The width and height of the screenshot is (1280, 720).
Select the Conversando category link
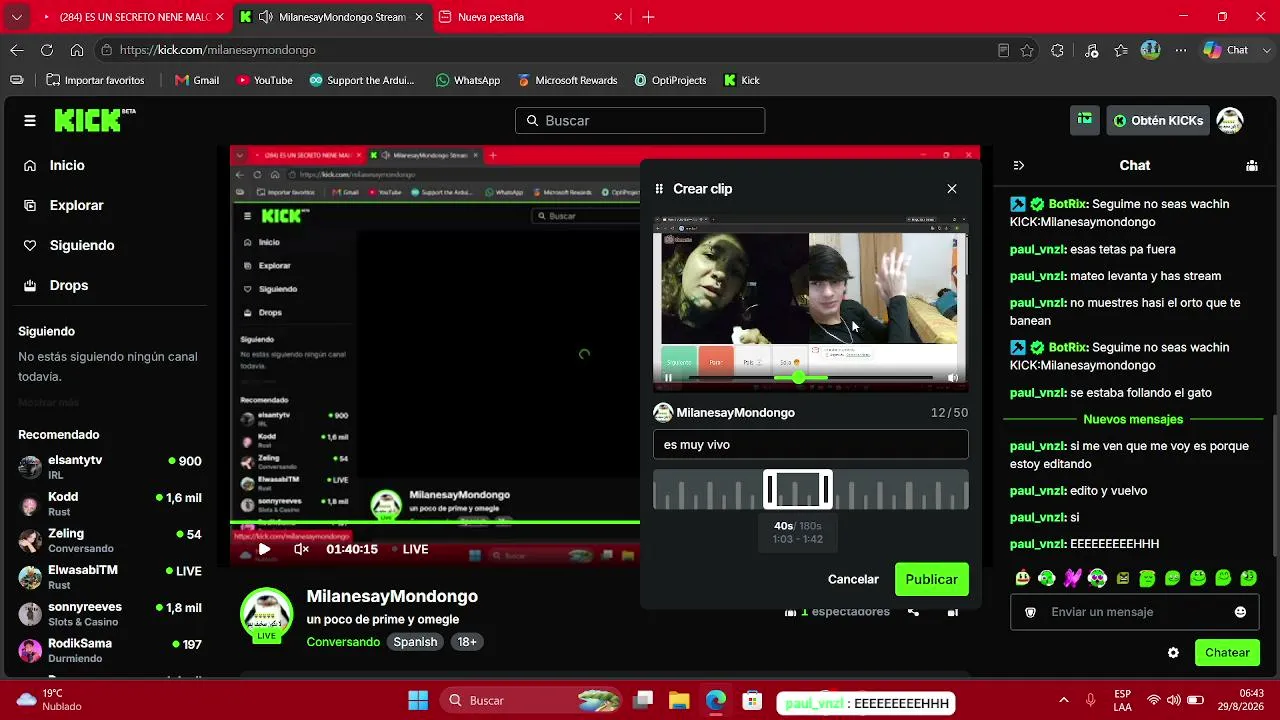343,642
